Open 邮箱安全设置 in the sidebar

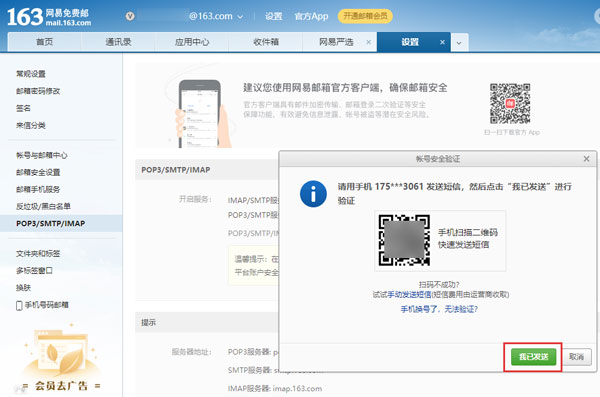(x=38, y=172)
